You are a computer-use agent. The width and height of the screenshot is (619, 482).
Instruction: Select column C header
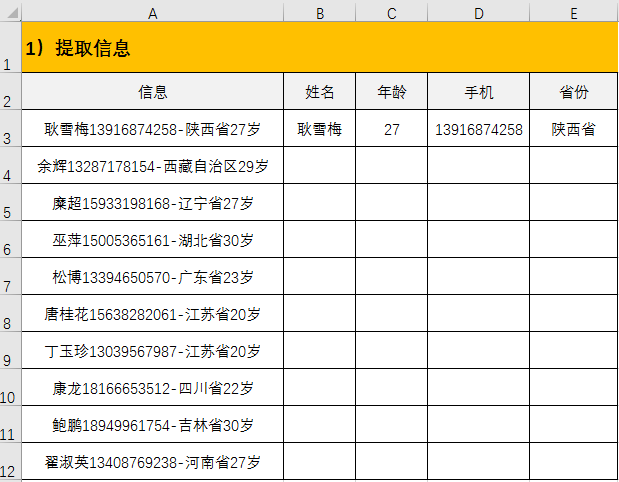coord(392,13)
